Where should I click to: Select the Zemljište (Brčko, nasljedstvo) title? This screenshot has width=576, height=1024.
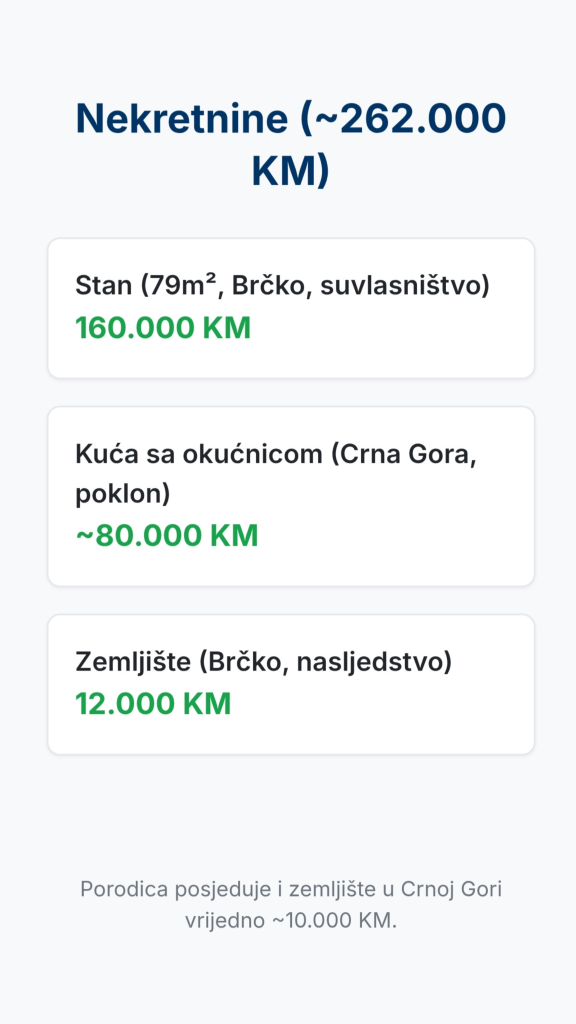click(264, 662)
